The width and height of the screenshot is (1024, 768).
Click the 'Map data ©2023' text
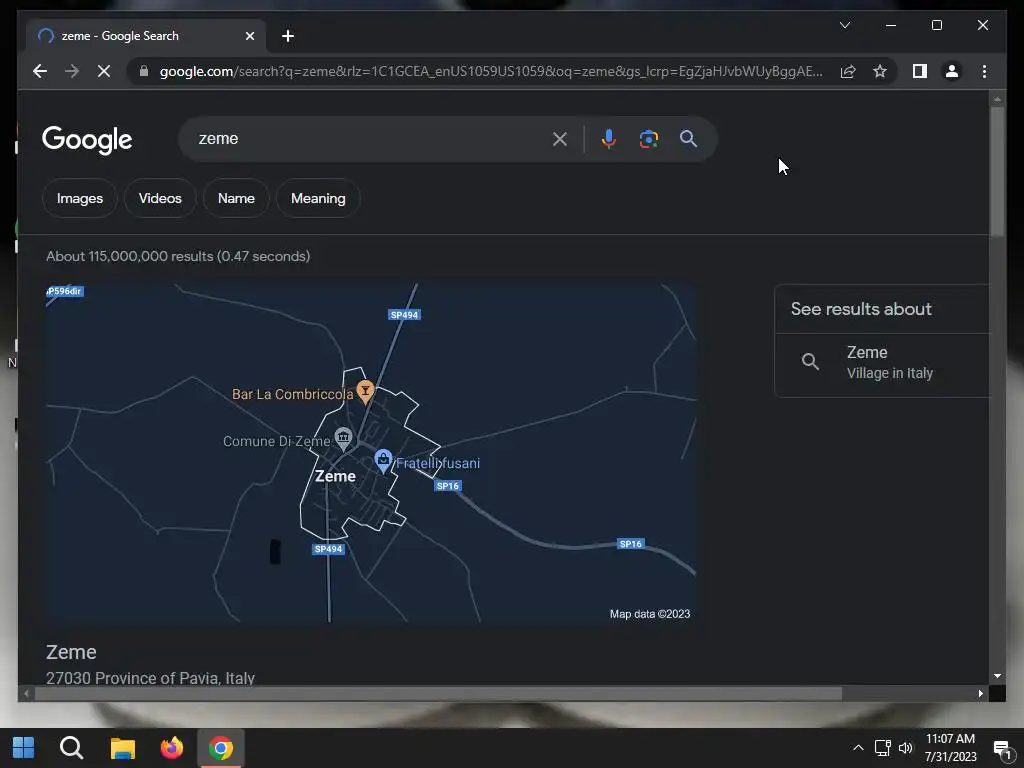(650, 614)
